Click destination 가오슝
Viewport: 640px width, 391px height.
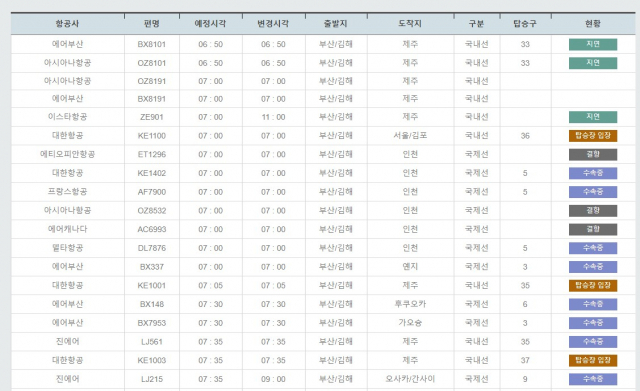tap(410, 323)
